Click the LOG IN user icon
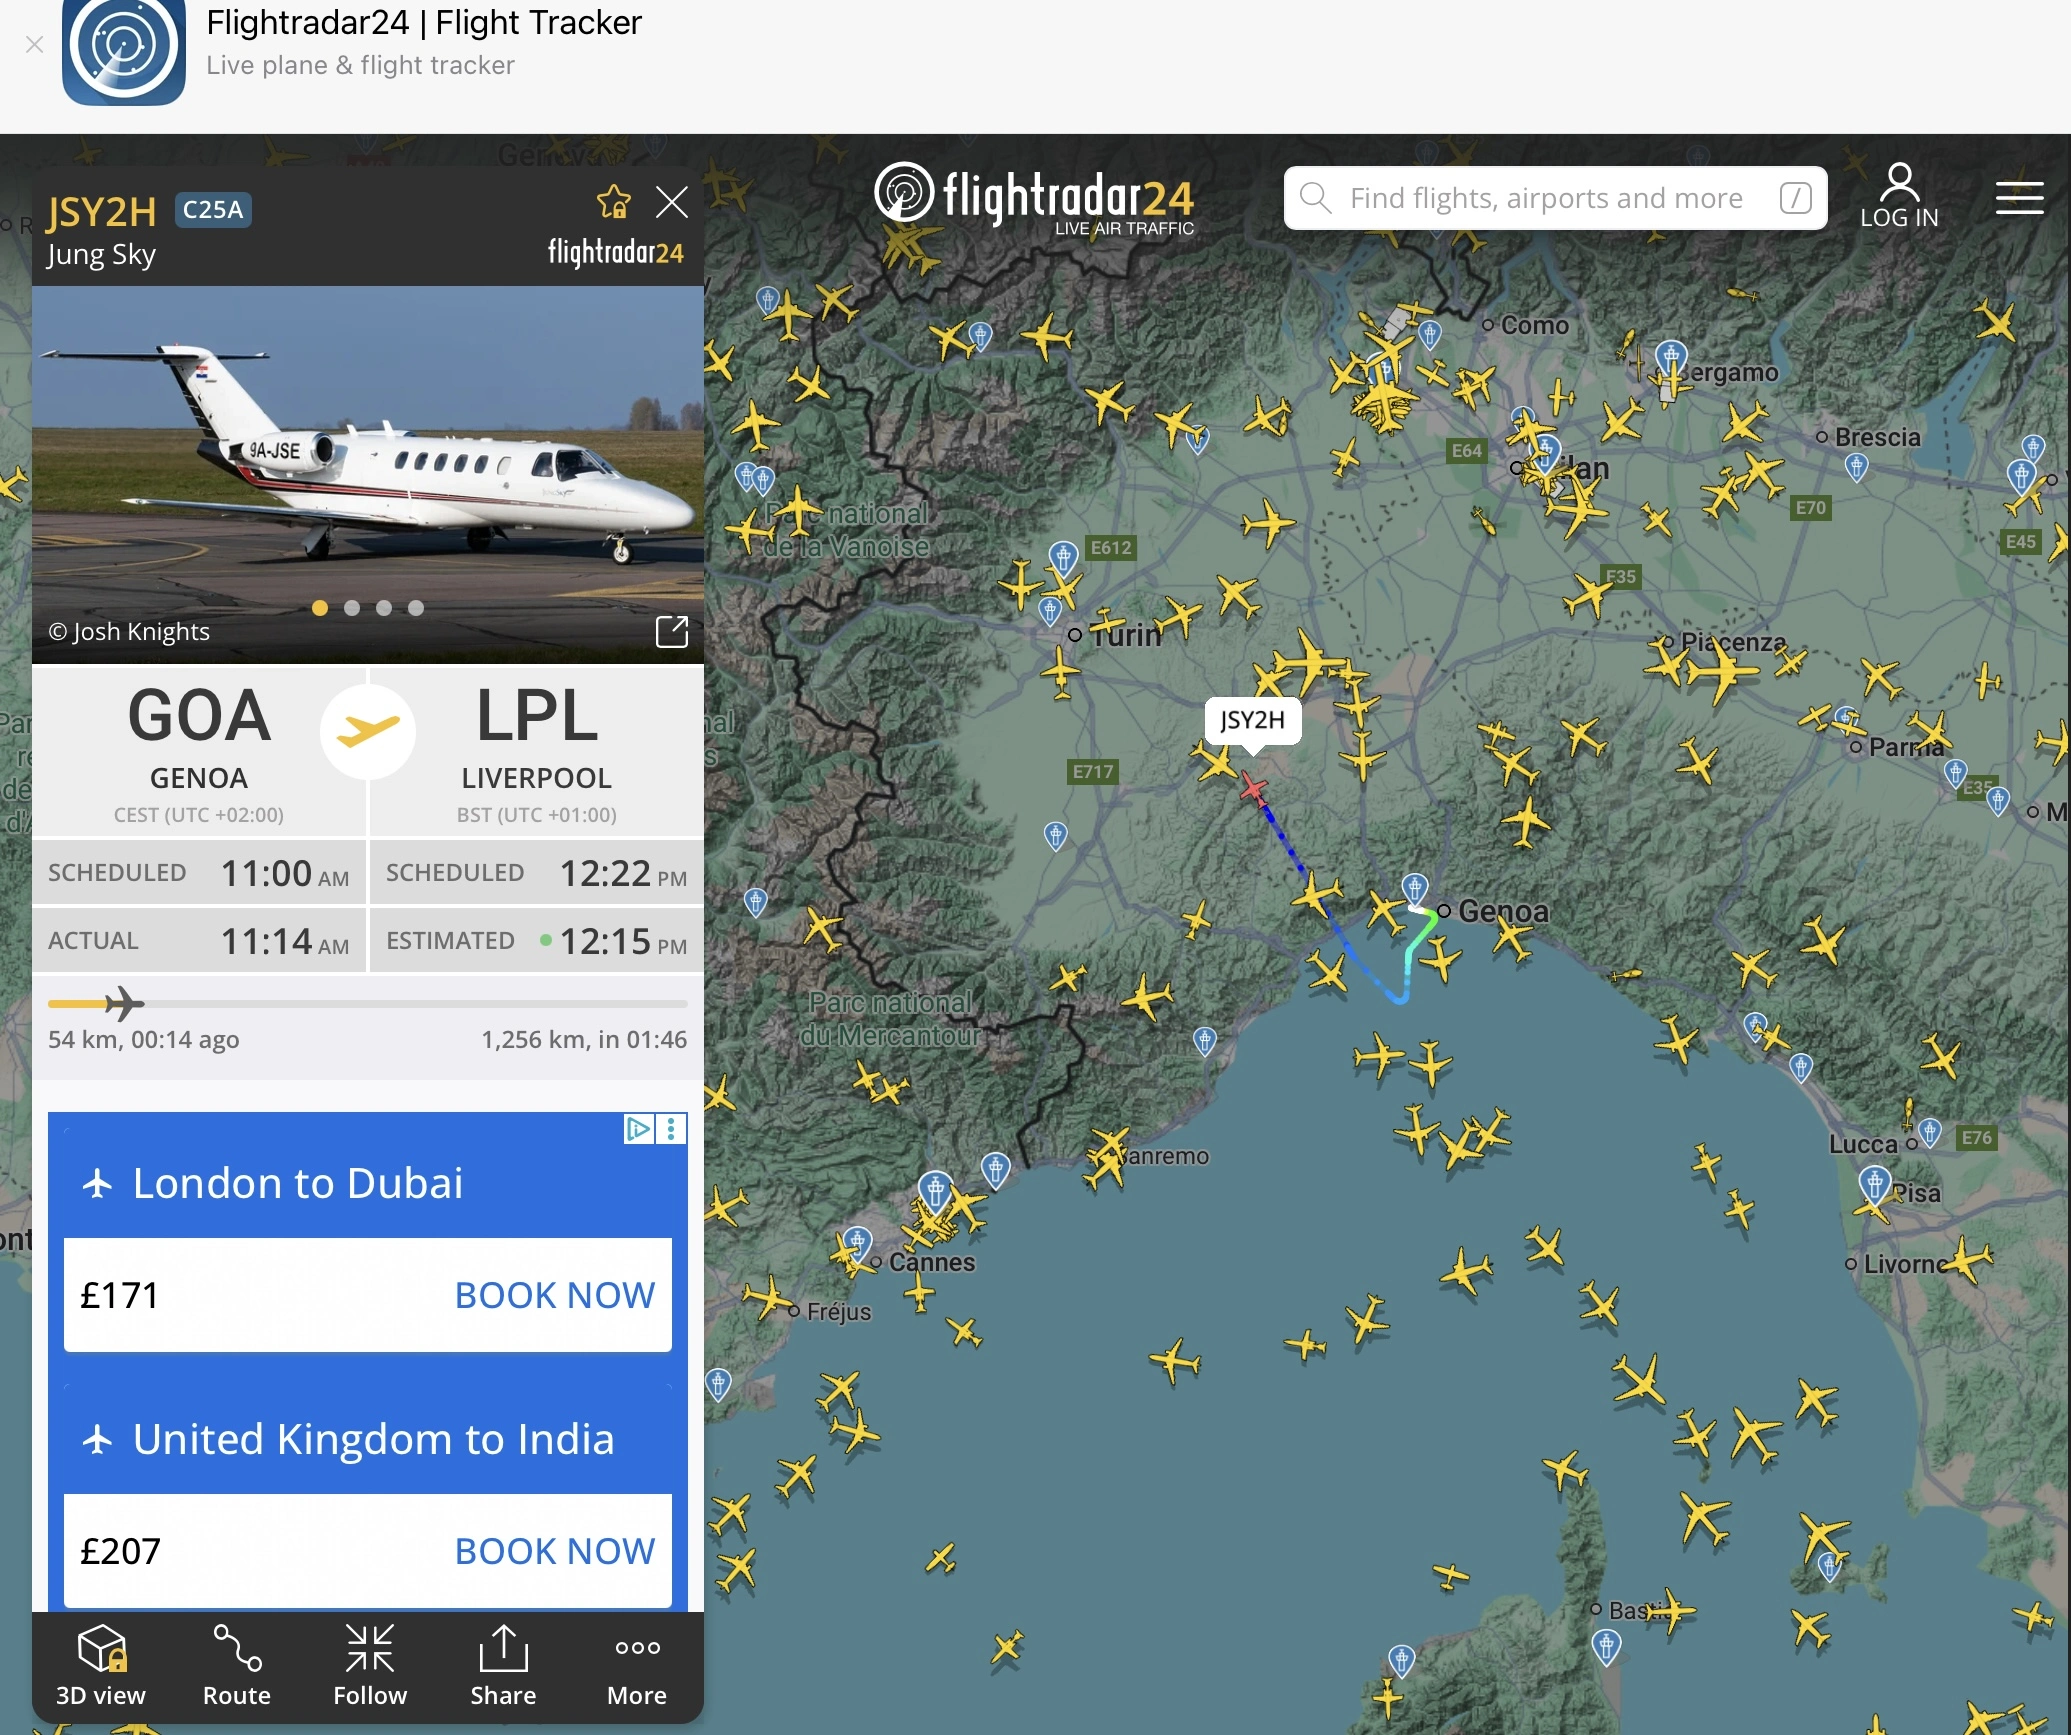Image resolution: width=2071 pixels, height=1735 pixels. [x=1898, y=198]
